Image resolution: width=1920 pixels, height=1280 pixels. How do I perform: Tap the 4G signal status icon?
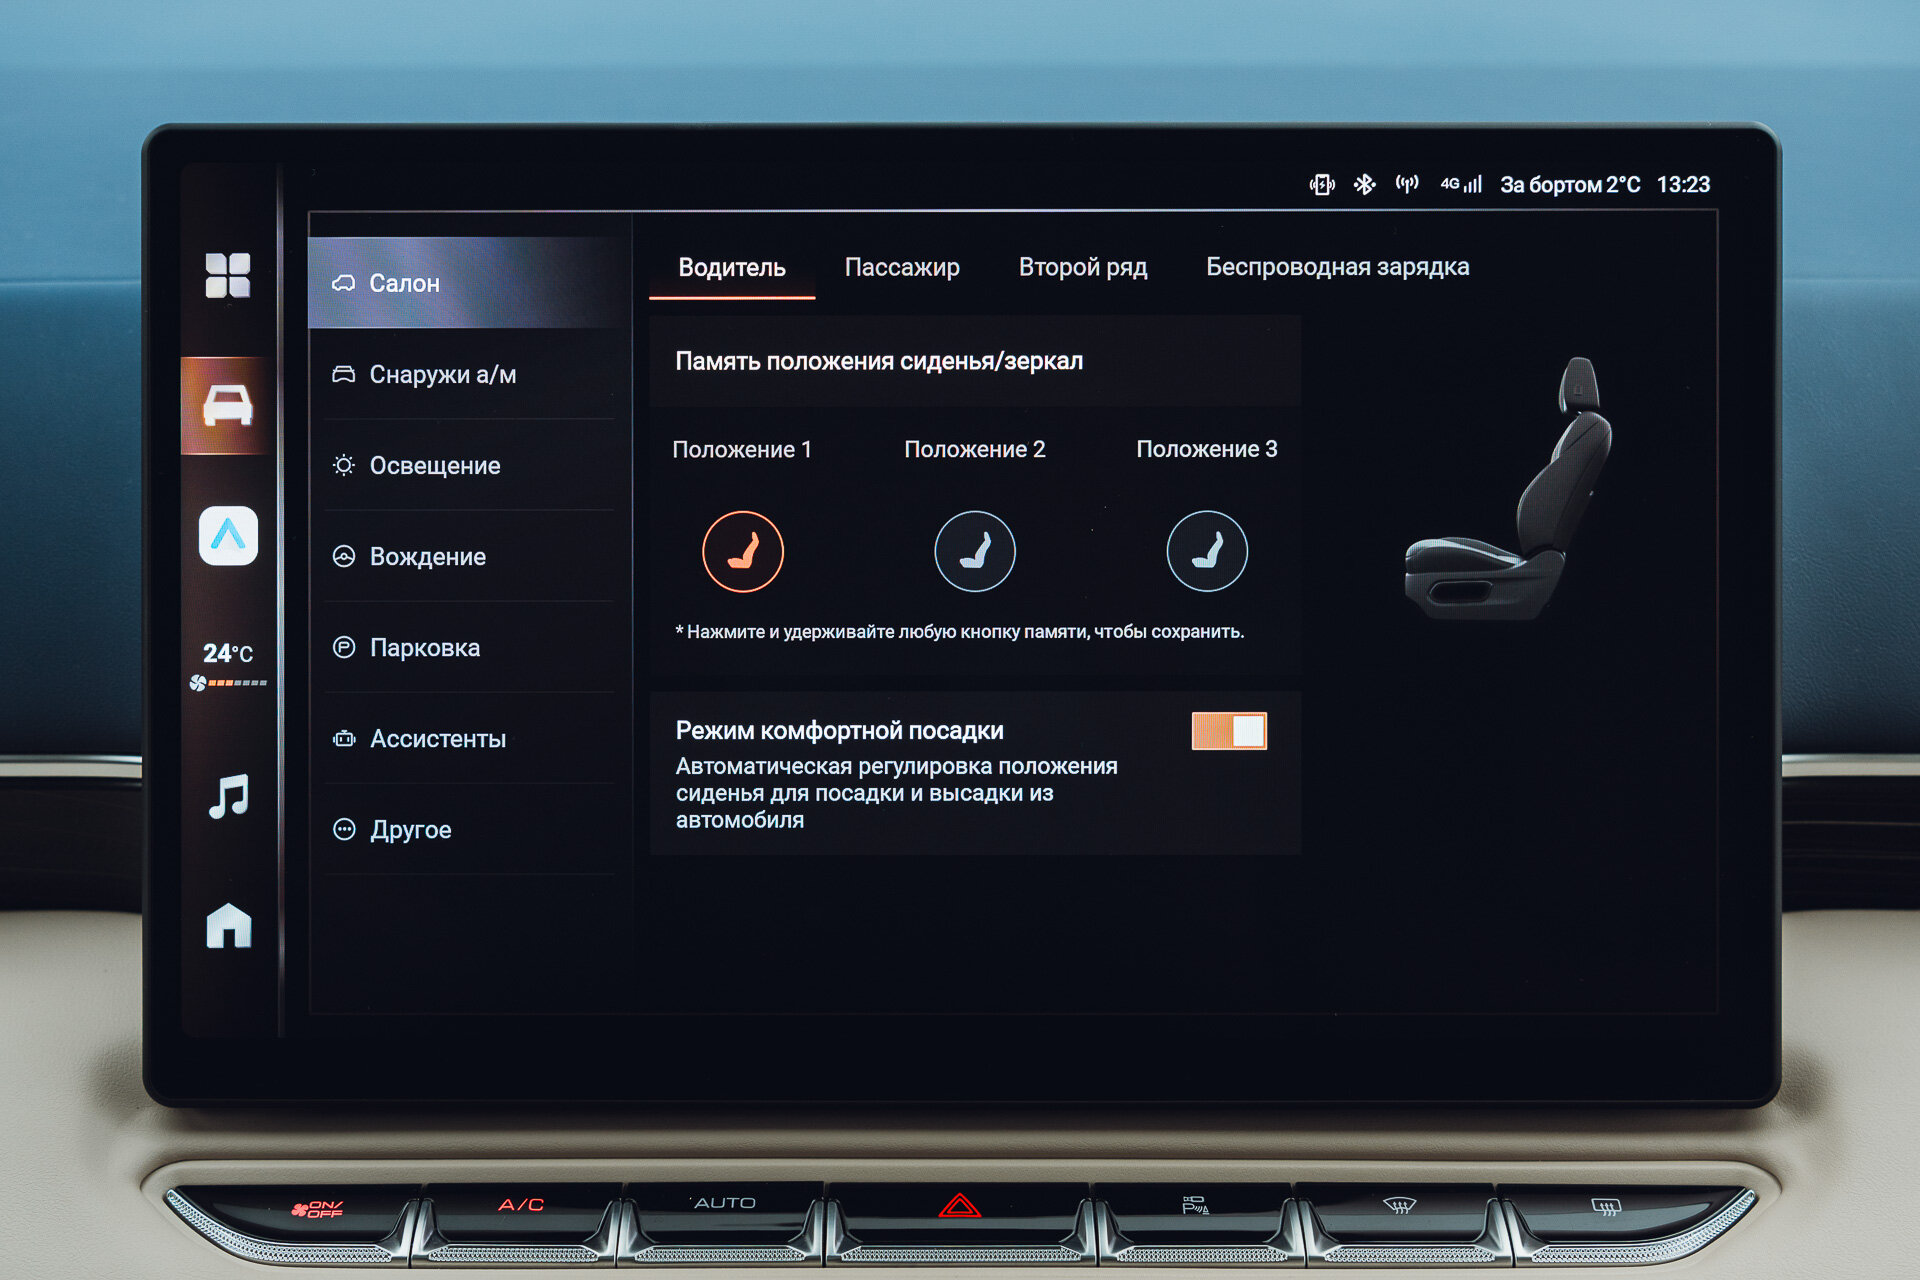[x=1461, y=184]
